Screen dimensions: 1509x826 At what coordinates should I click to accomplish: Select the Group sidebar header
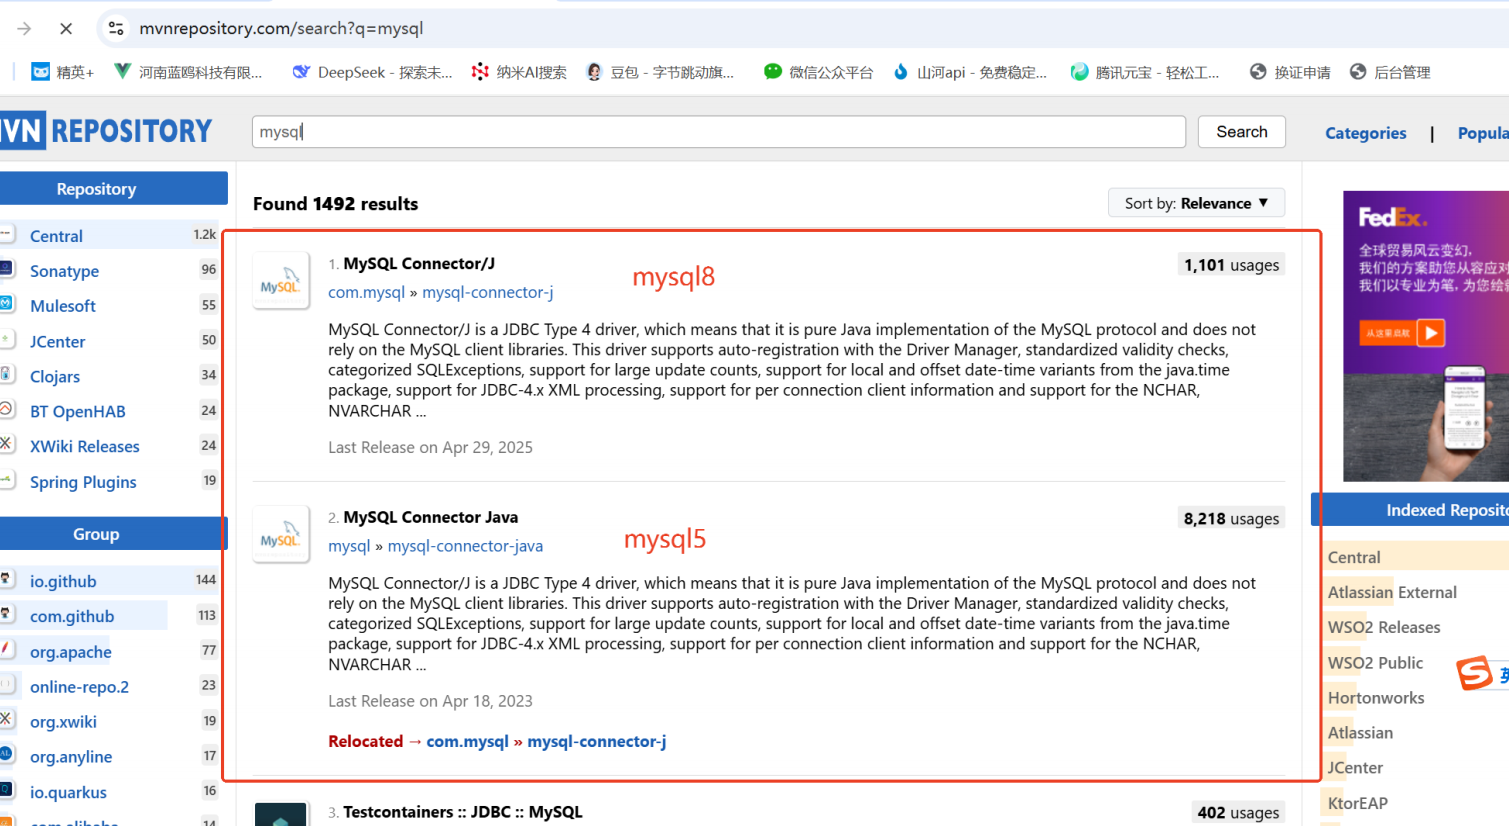coord(114,534)
